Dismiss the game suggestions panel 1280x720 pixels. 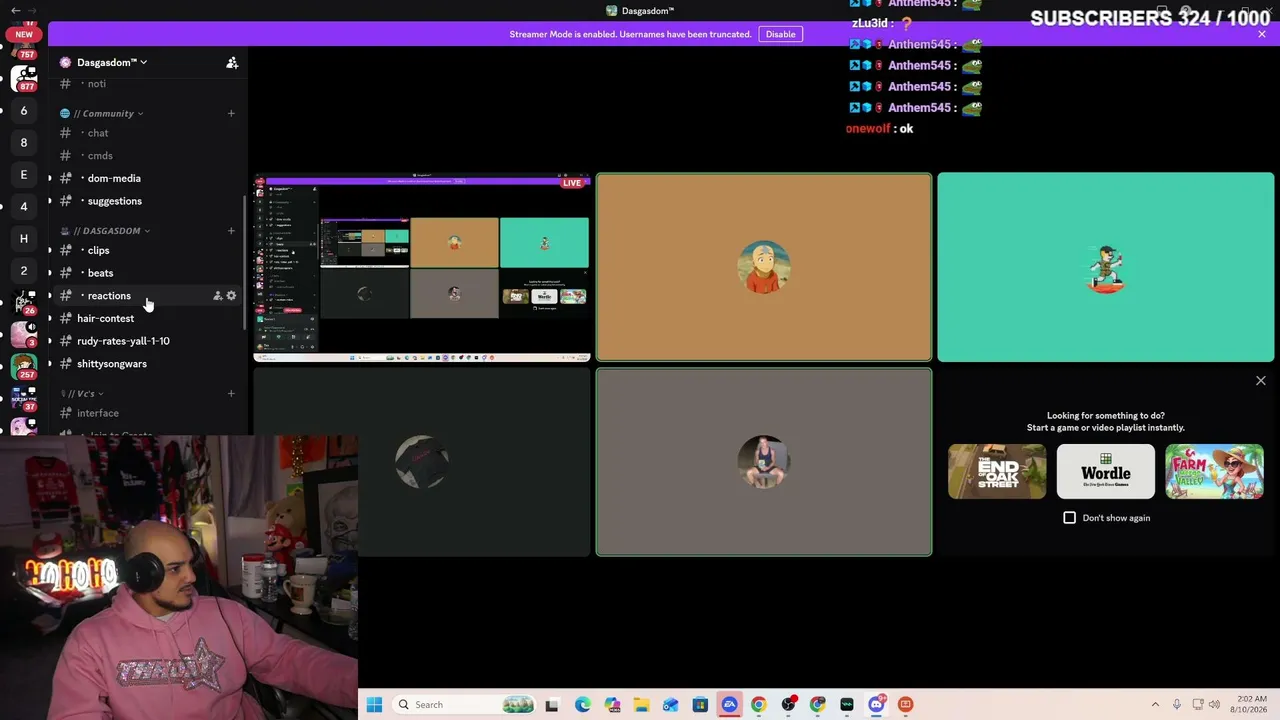click(x=1260, y=381)
